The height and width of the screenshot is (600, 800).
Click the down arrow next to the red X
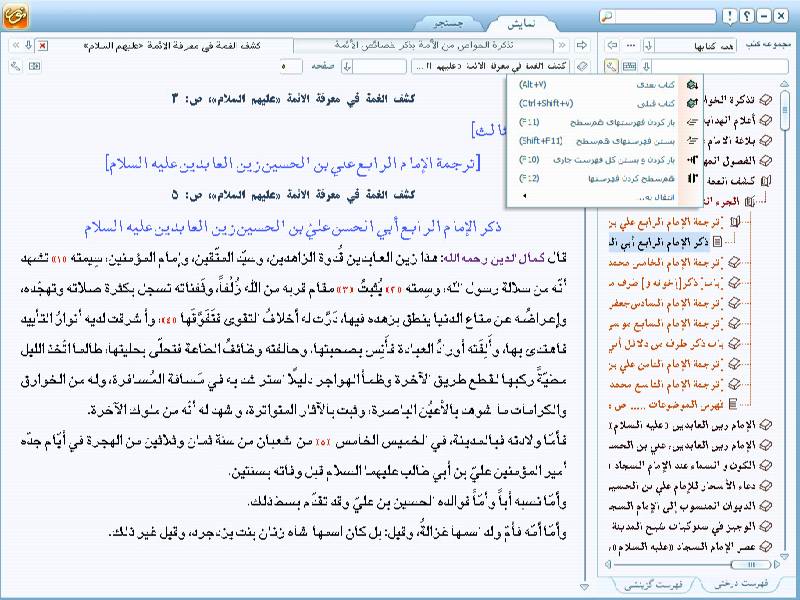tap(29, 45)
